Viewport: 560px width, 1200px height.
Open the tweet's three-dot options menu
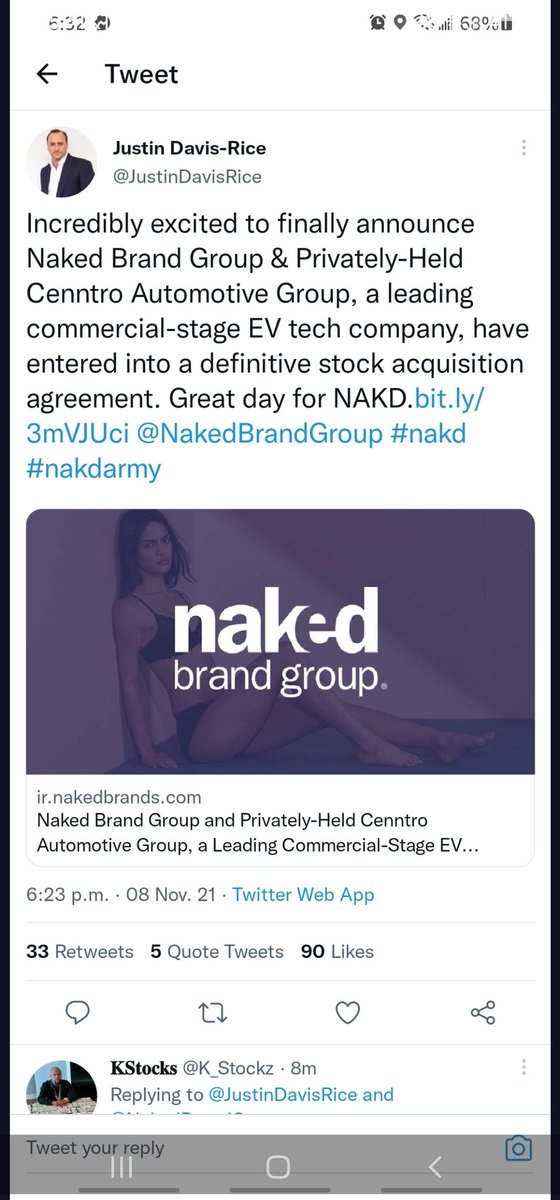pos(523,148)
